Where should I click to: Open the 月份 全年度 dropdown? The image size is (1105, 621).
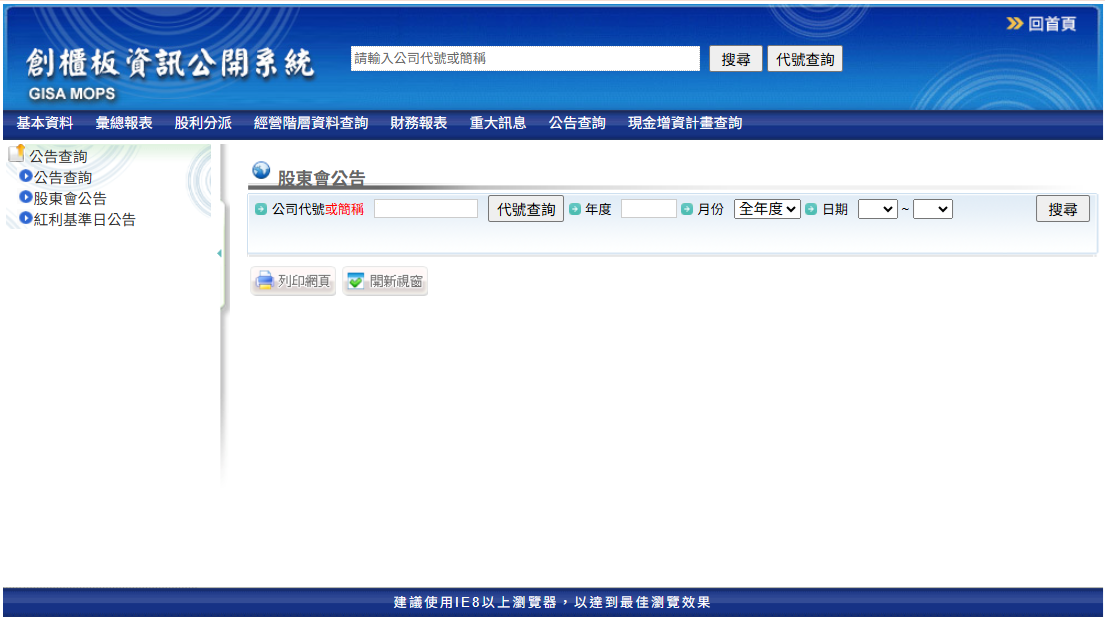tap(767, 209)
